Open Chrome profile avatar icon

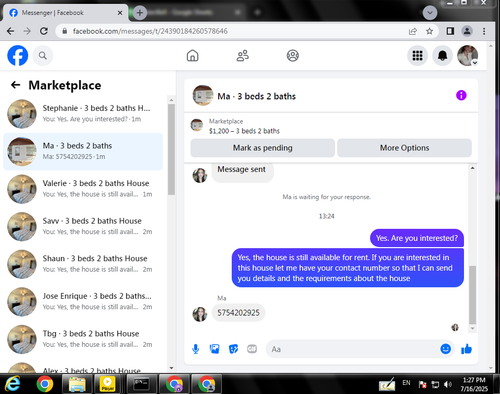tap(467, 31)
